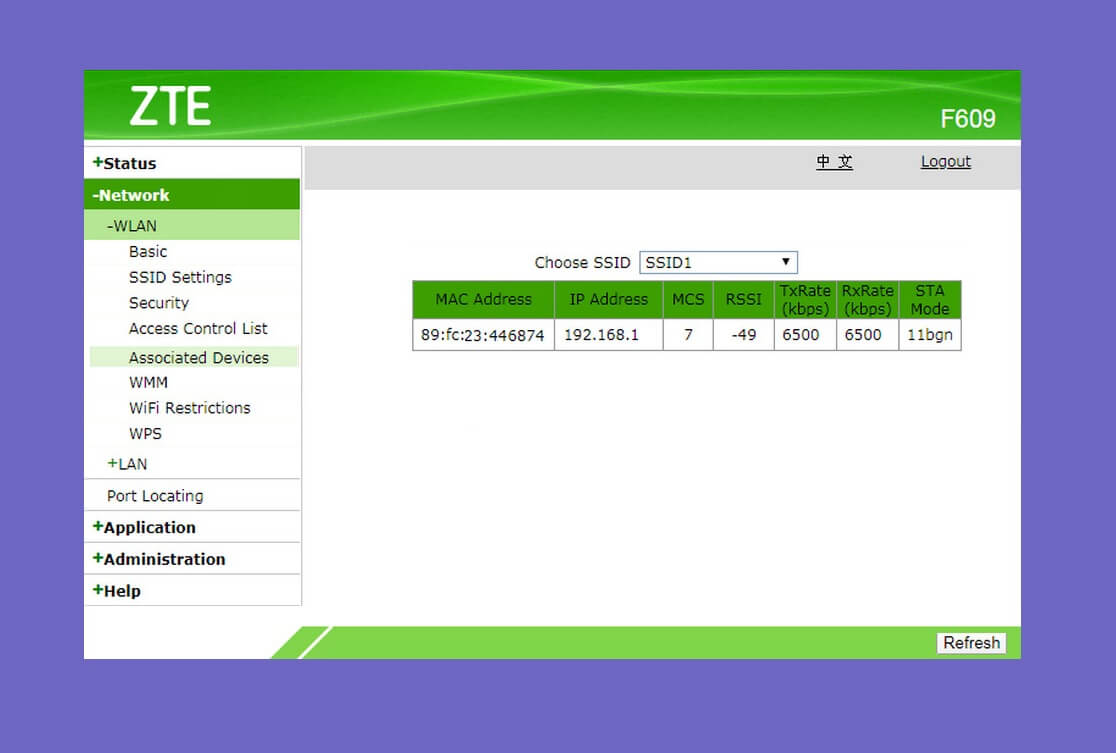Click the 11bgn STA Mode cell
Image resolution: width=1116 pixels, height=753 pixels.
point(930,335)
